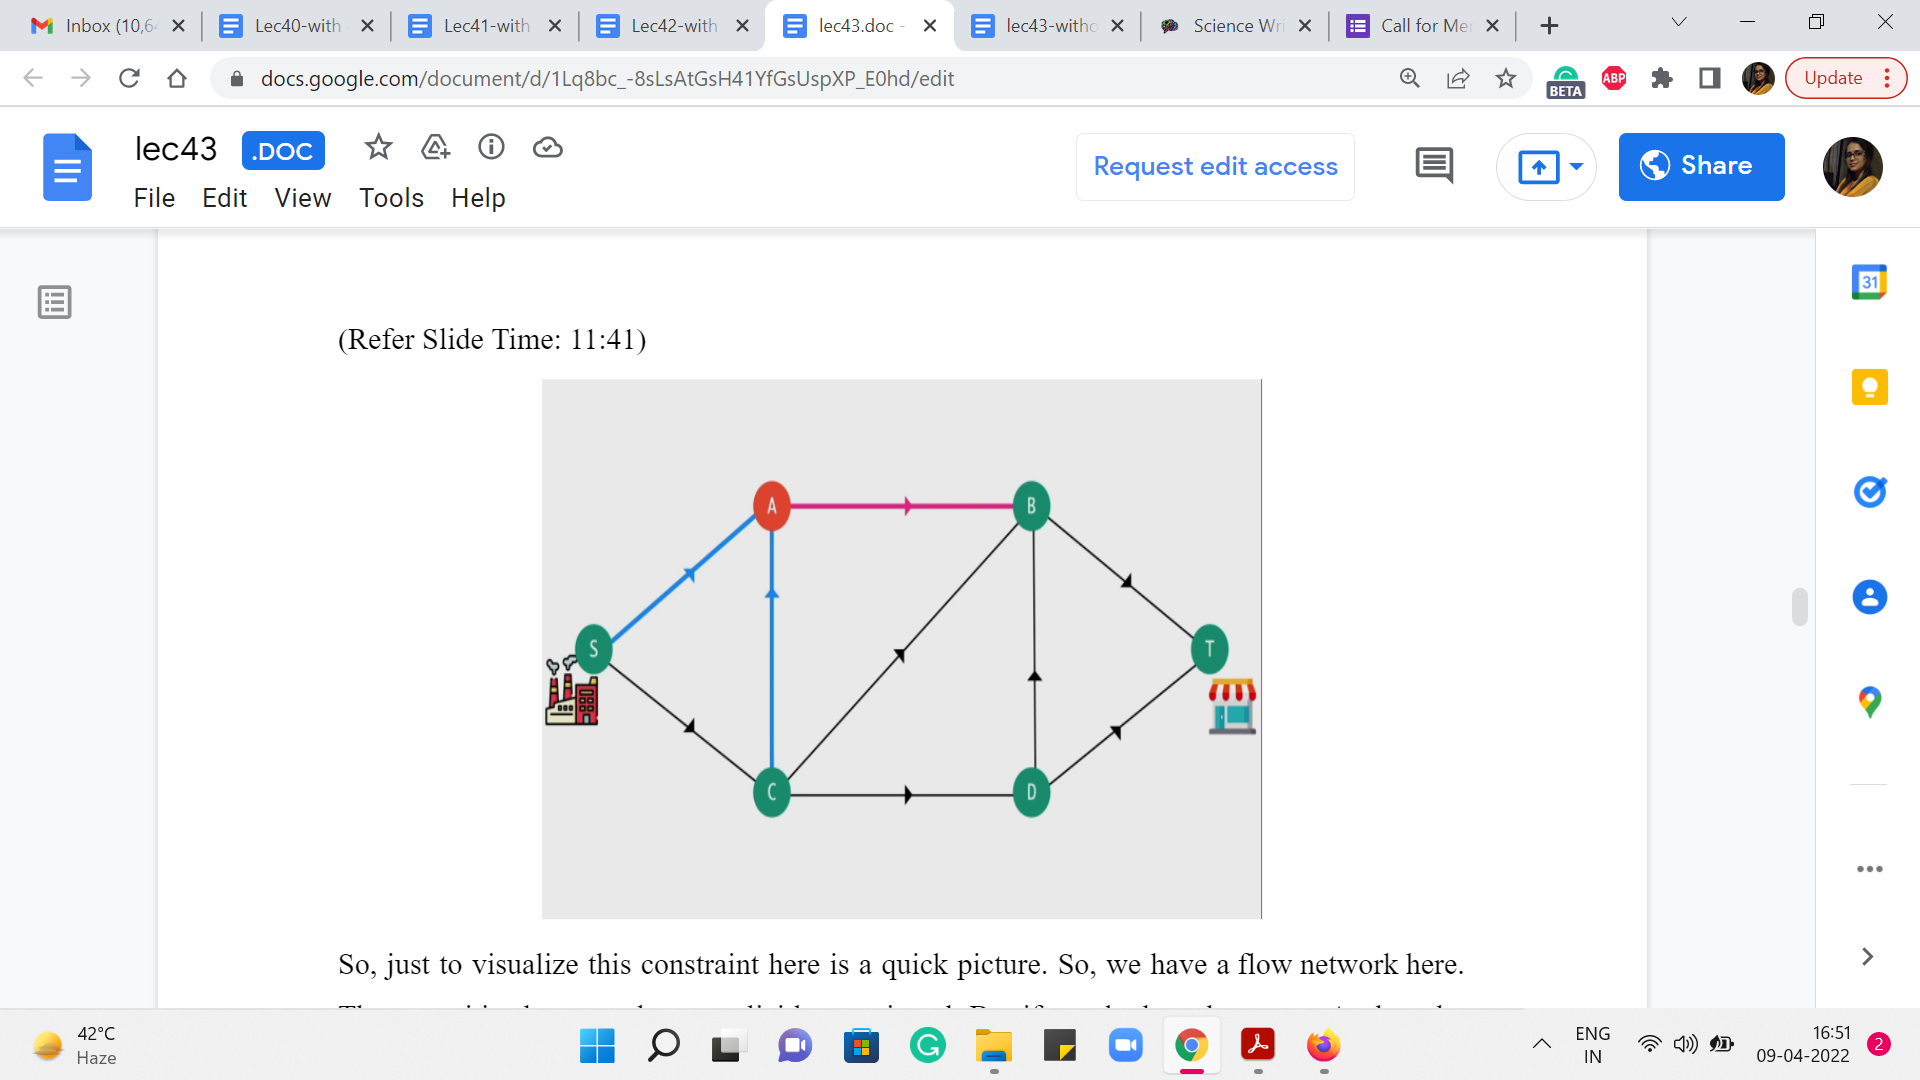This screenshot has height=1080, width=1920.
Task: Open Google Maps side panel icon
Action: (1869, 702)
